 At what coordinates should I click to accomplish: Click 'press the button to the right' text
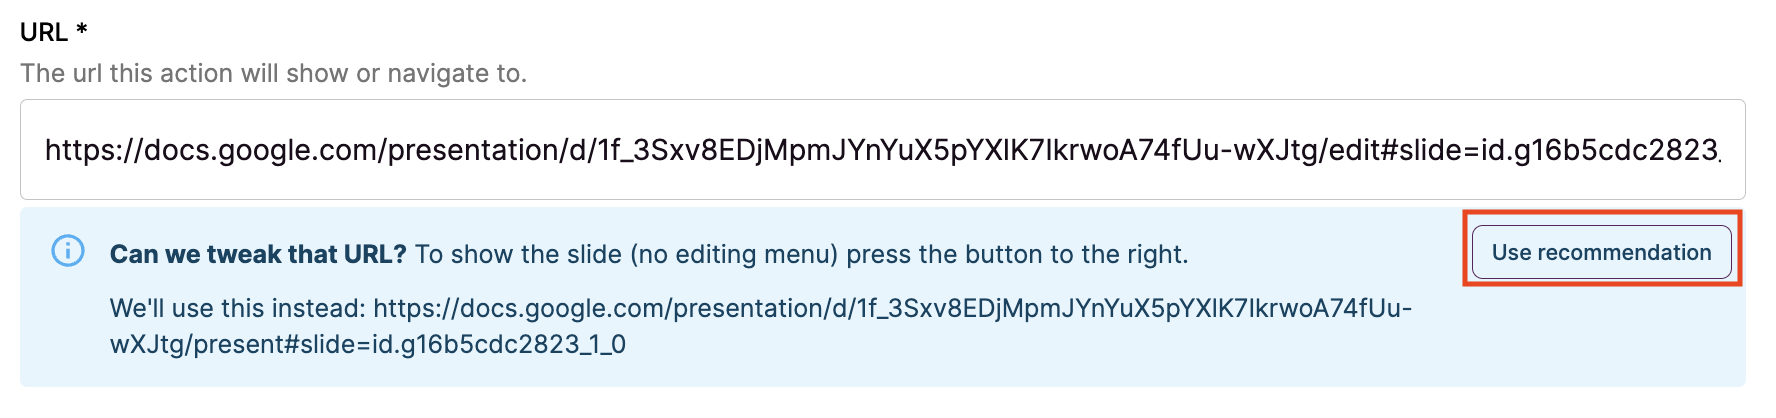[x=1017, y=254]
